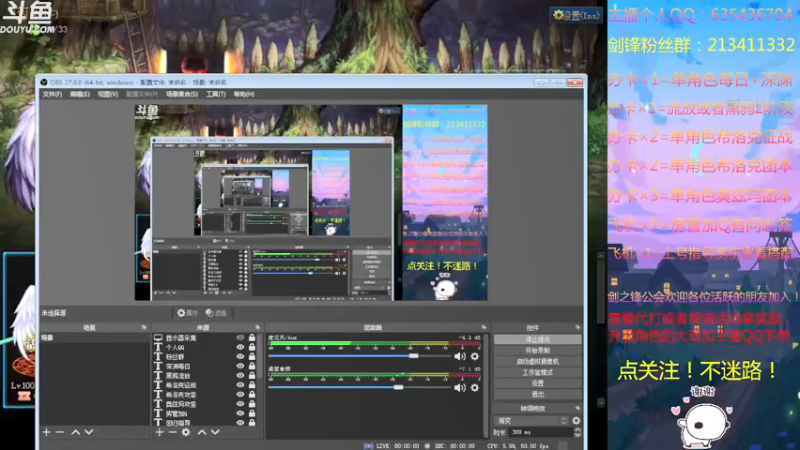Open the 帮助(H) menu

pyautogui.click(x=244, y=94)
